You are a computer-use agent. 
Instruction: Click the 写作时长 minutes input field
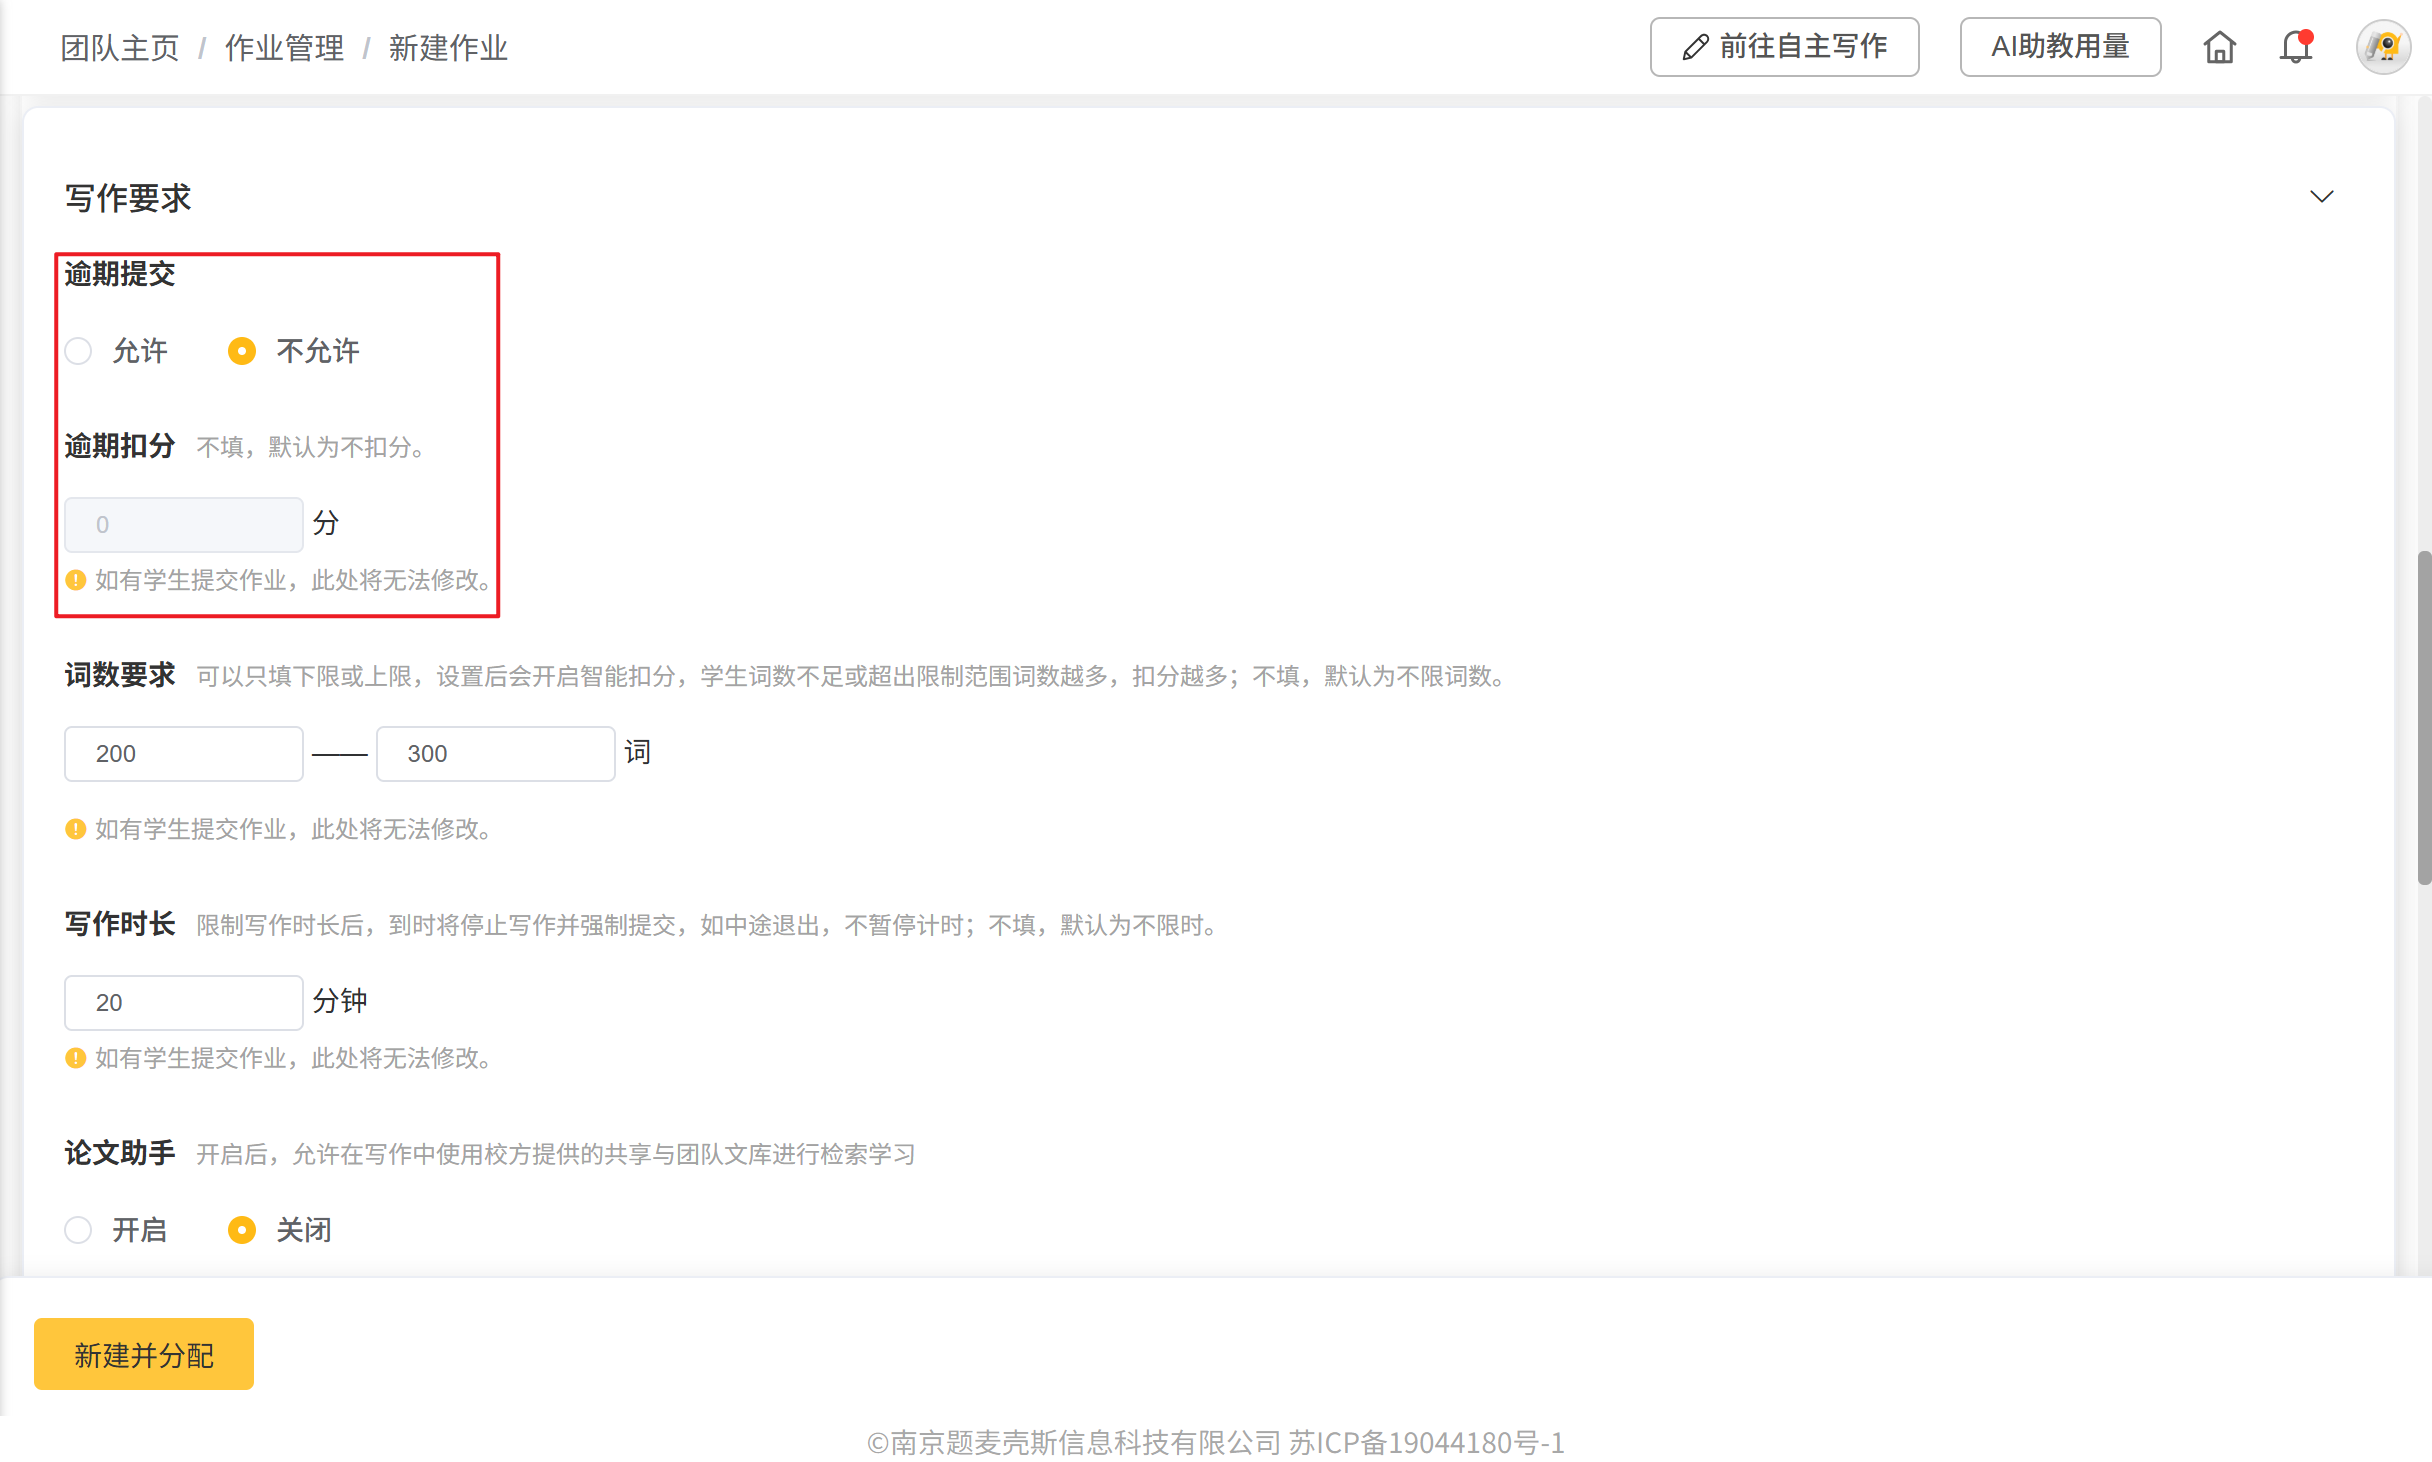pyautogui.click(x=184, y=1003)
